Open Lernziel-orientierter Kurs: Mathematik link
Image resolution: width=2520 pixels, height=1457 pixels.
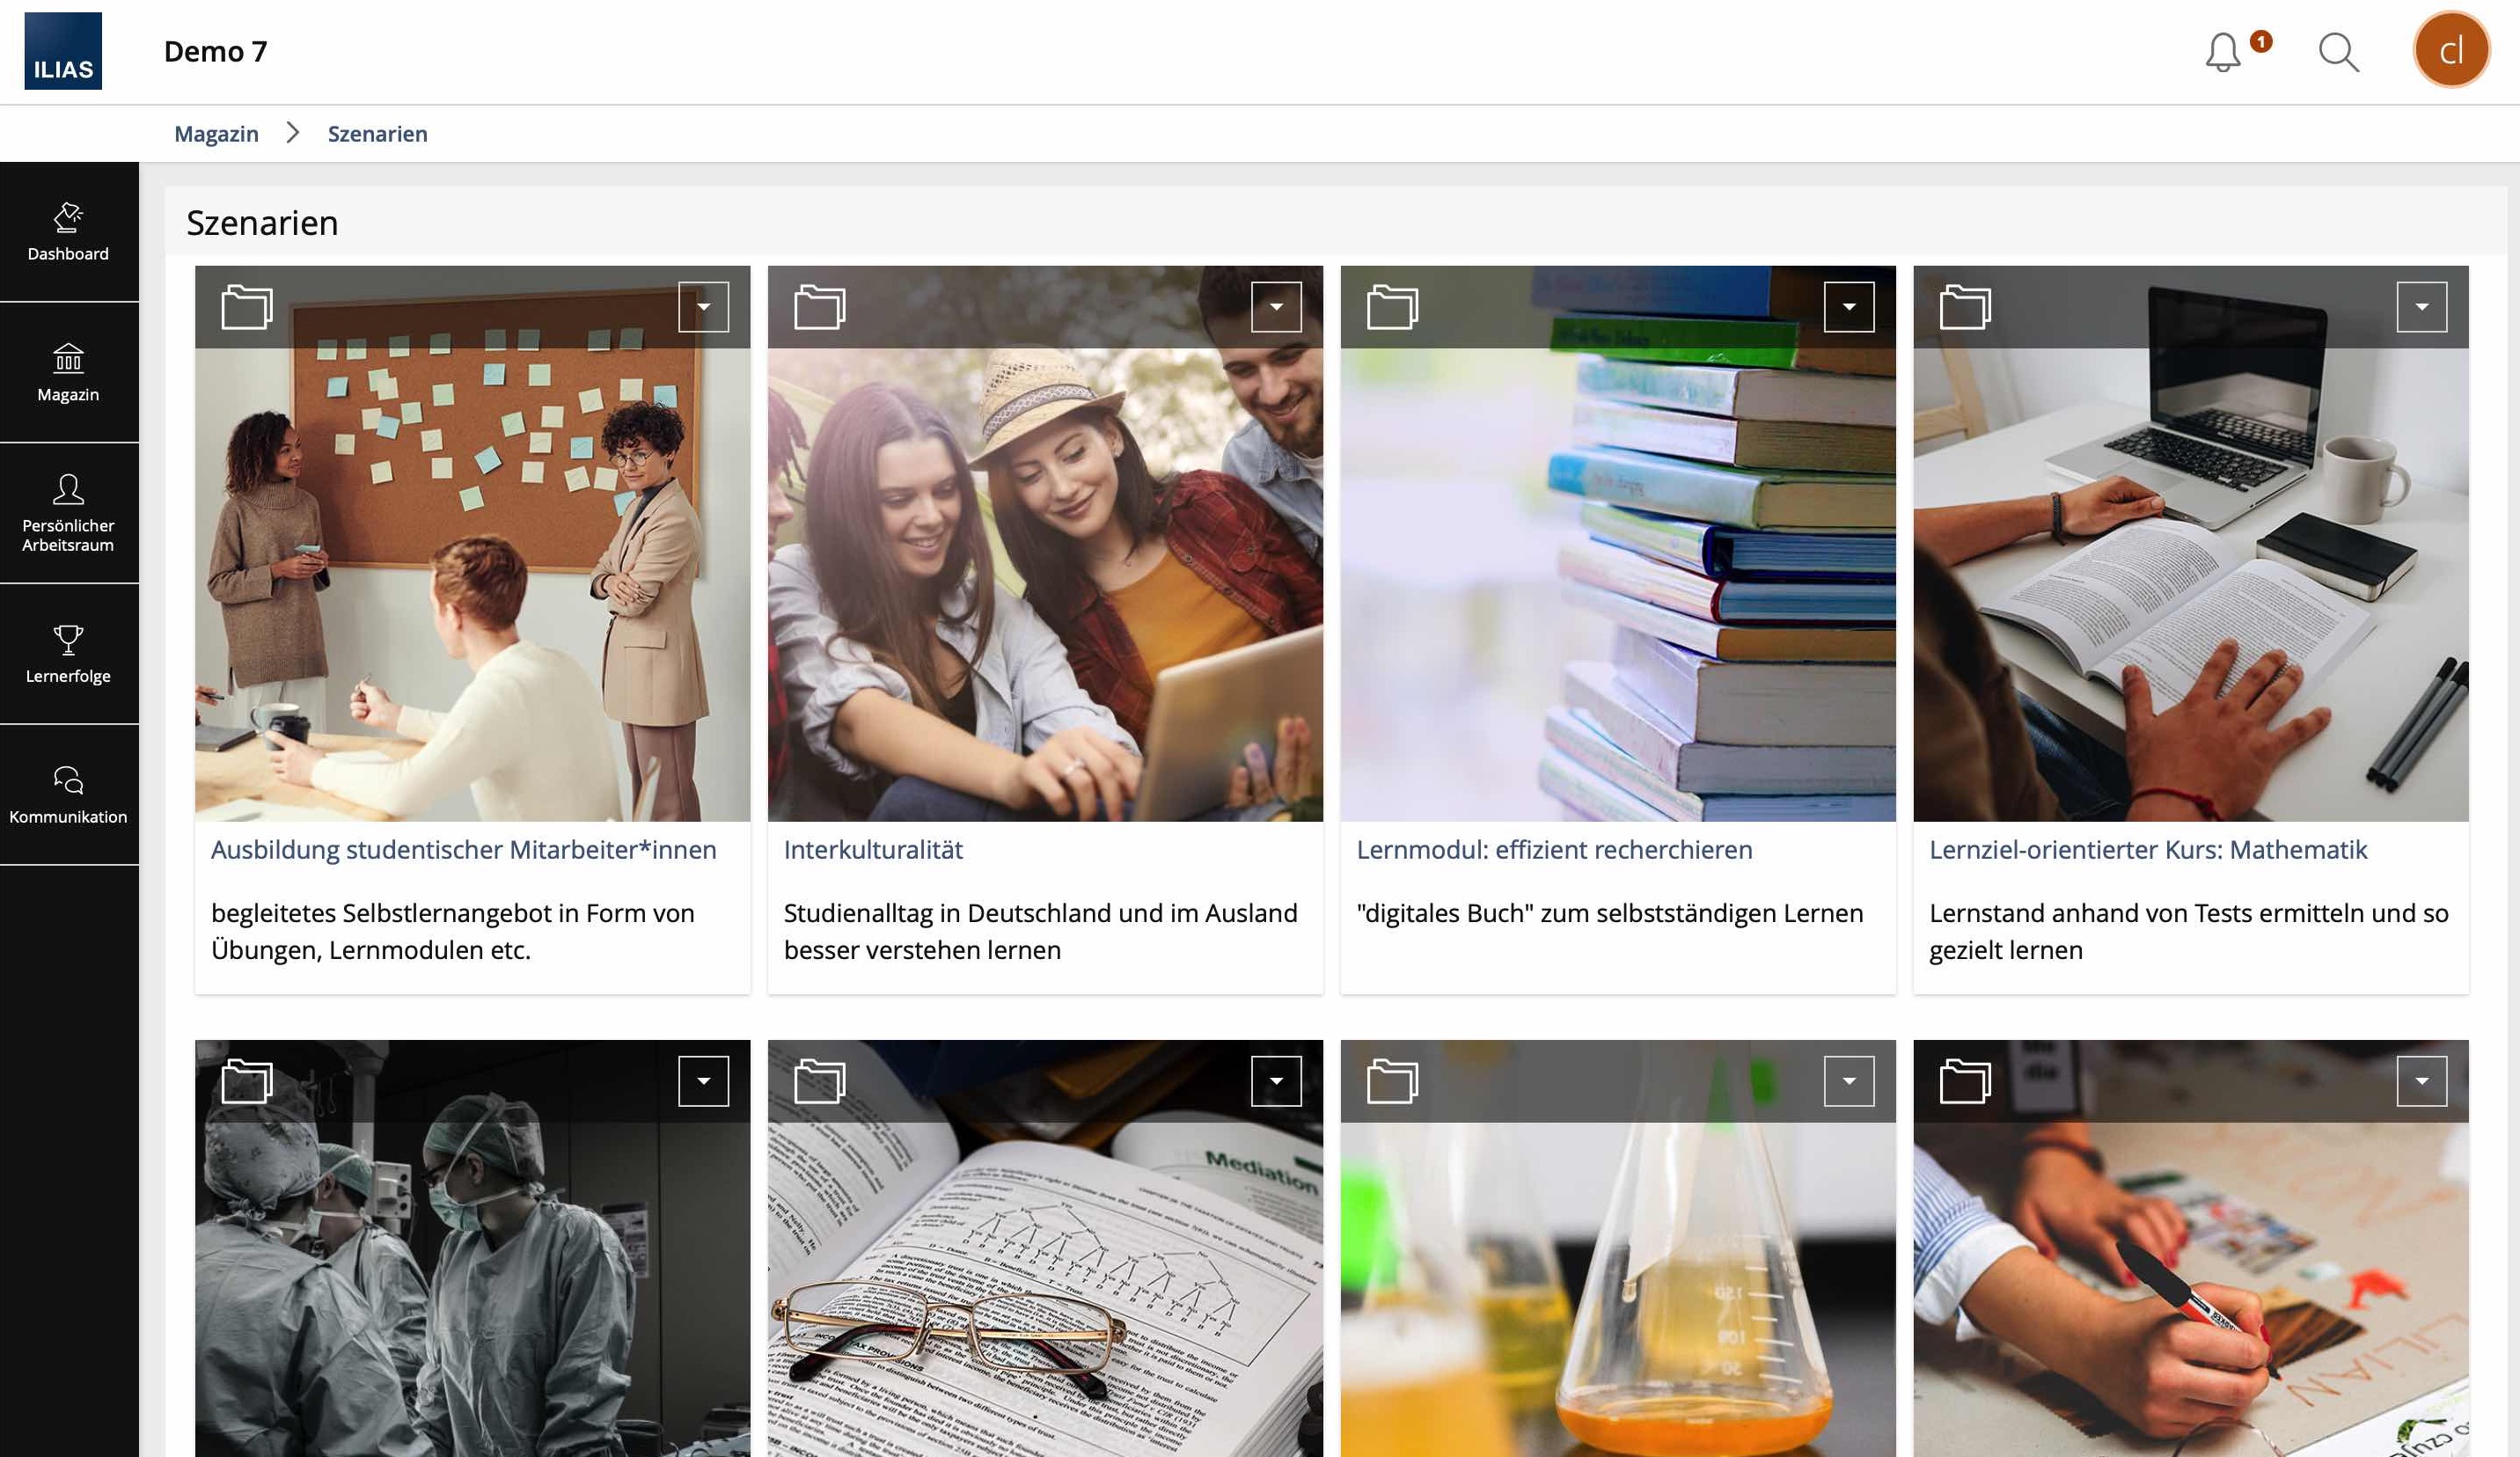[x=2147, y=850]
